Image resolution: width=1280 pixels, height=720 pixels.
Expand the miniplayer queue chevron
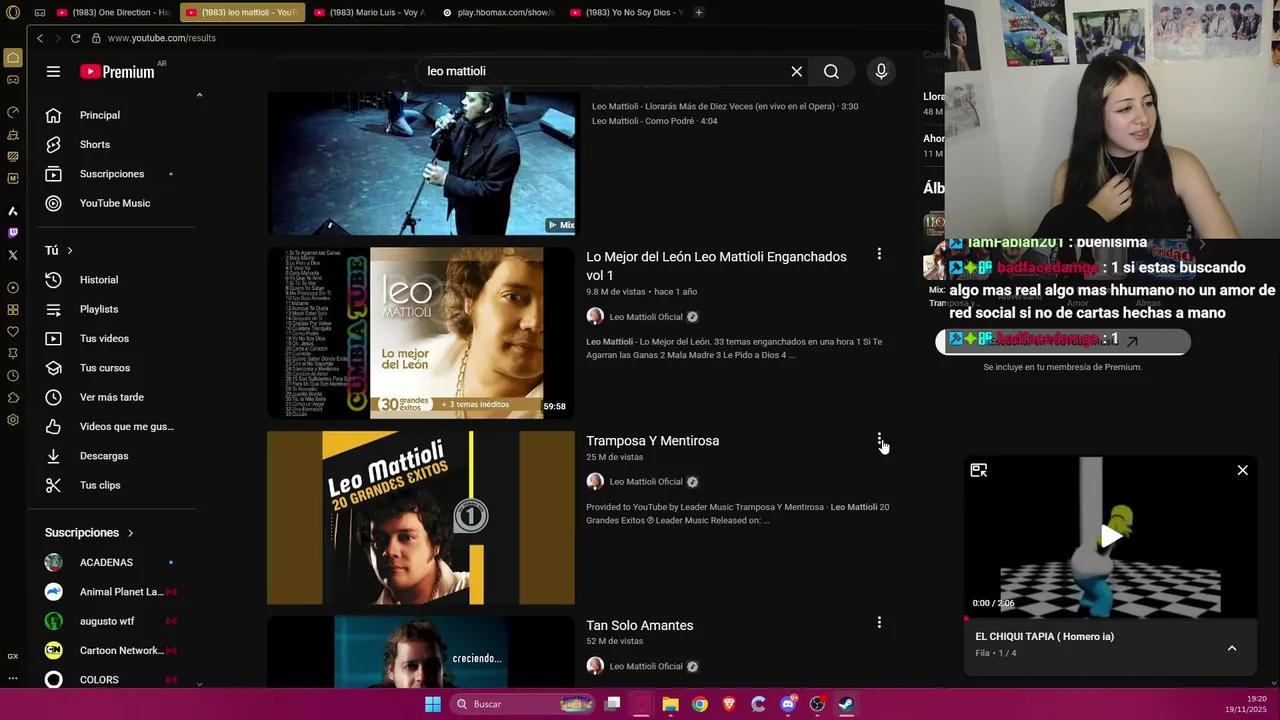(x=1232, y=648)
